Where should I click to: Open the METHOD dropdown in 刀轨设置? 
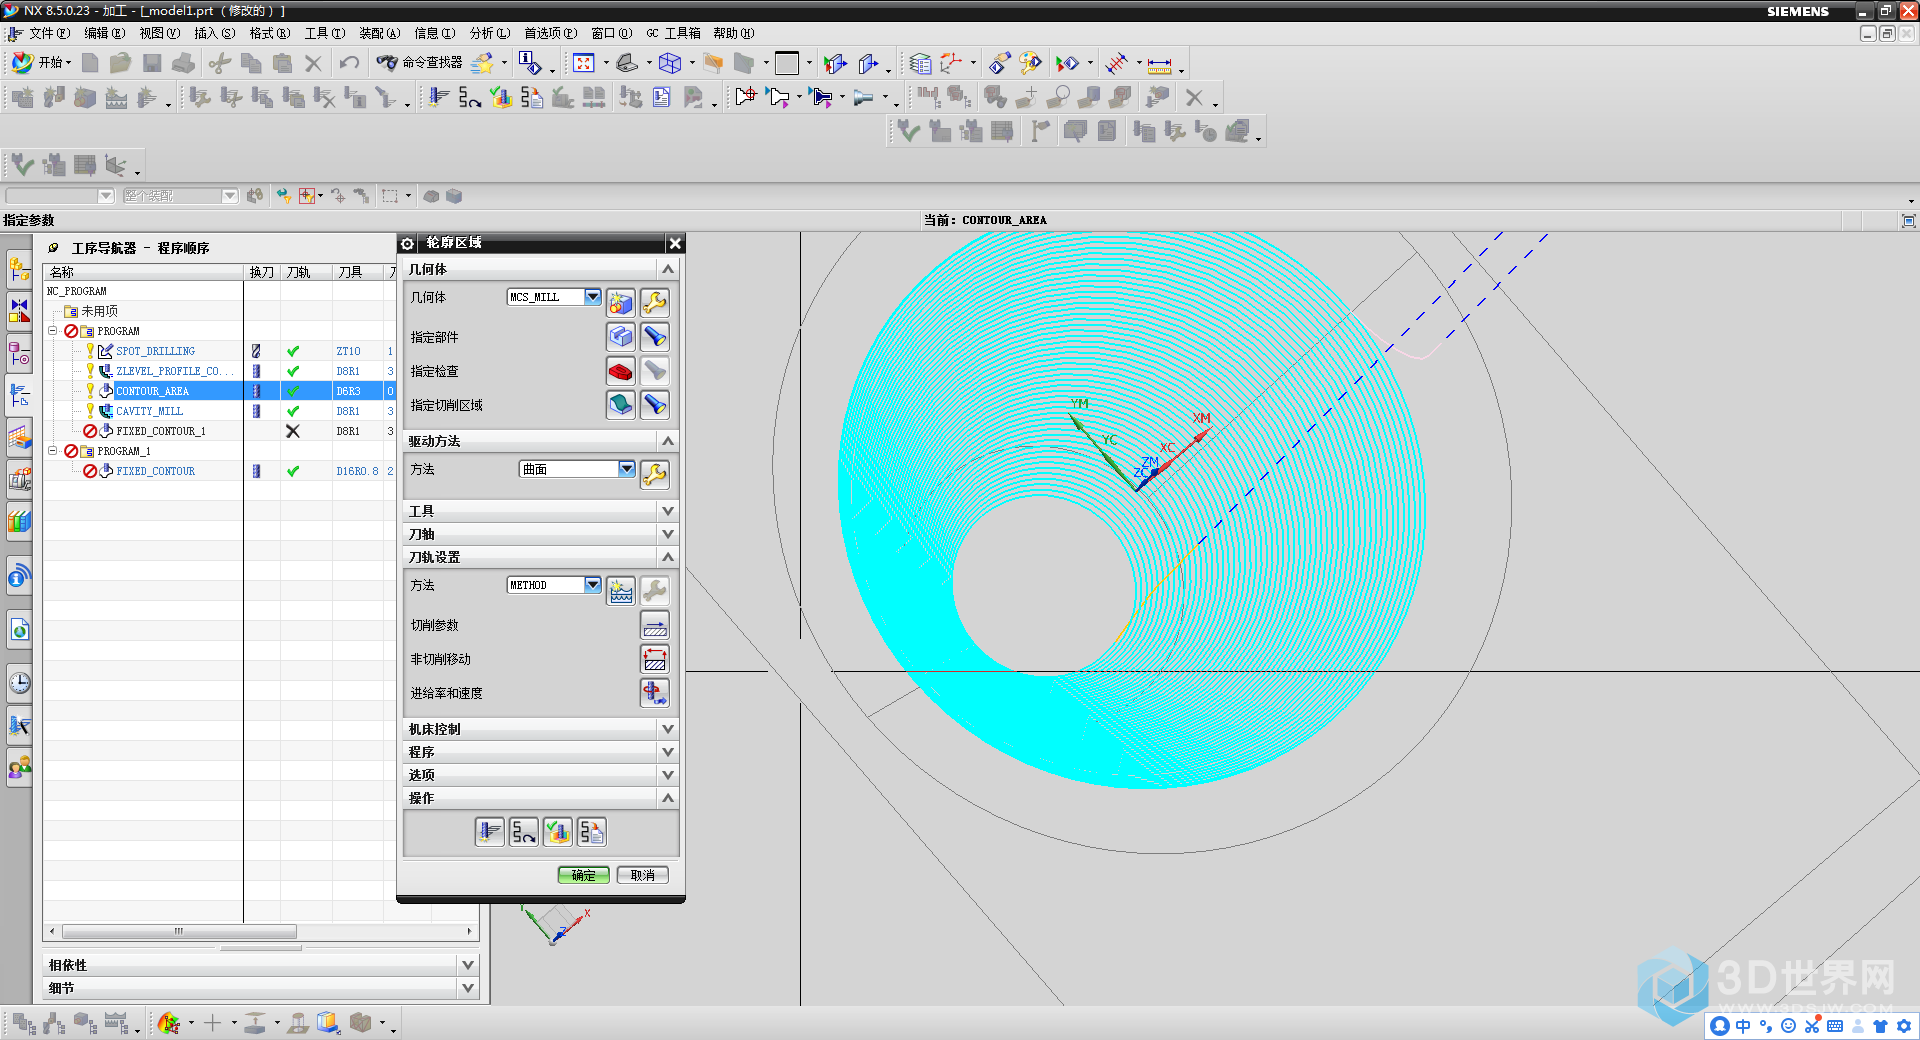pyautogui.click(x=592, y=585)
